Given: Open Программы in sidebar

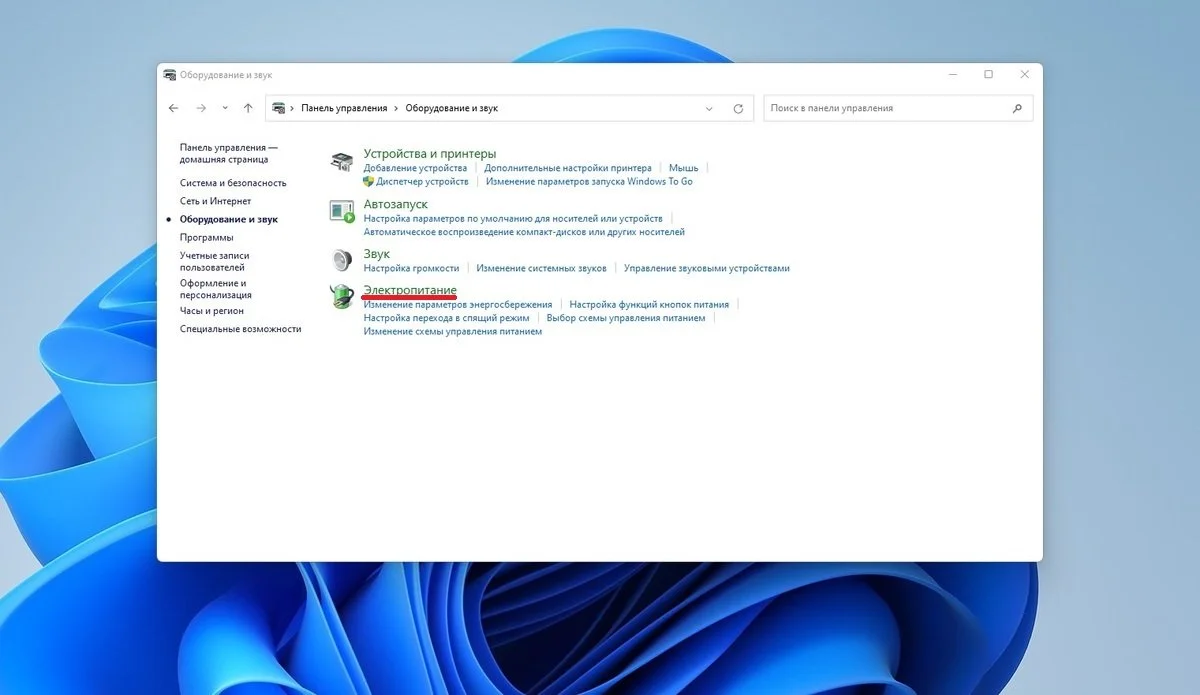Looking at the screenshot, I should click(207, 237).
